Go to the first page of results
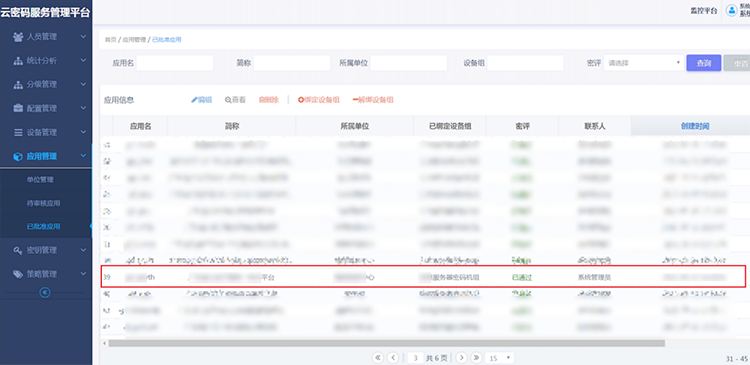750x365 pixels. [x=378, y=357]
